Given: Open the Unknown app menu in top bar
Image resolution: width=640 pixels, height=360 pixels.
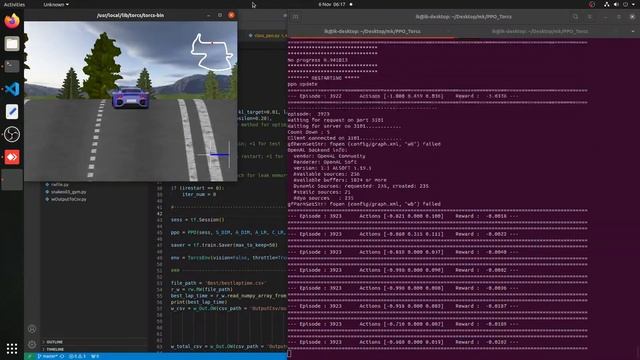Looking at the screenshot, I should pos(56,4).
